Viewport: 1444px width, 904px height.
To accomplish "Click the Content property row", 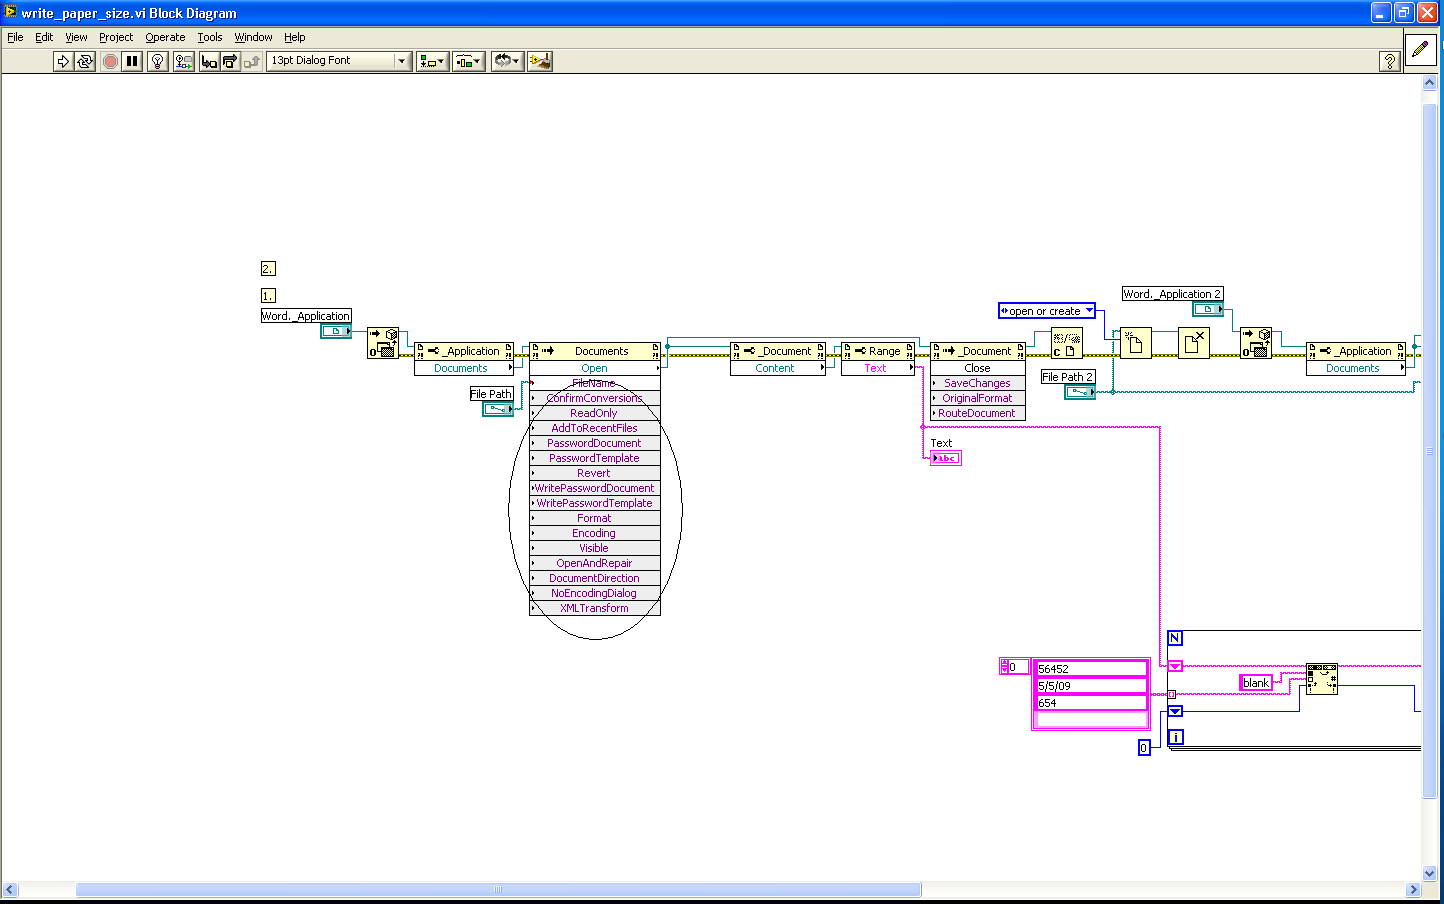I will (778, 368).
